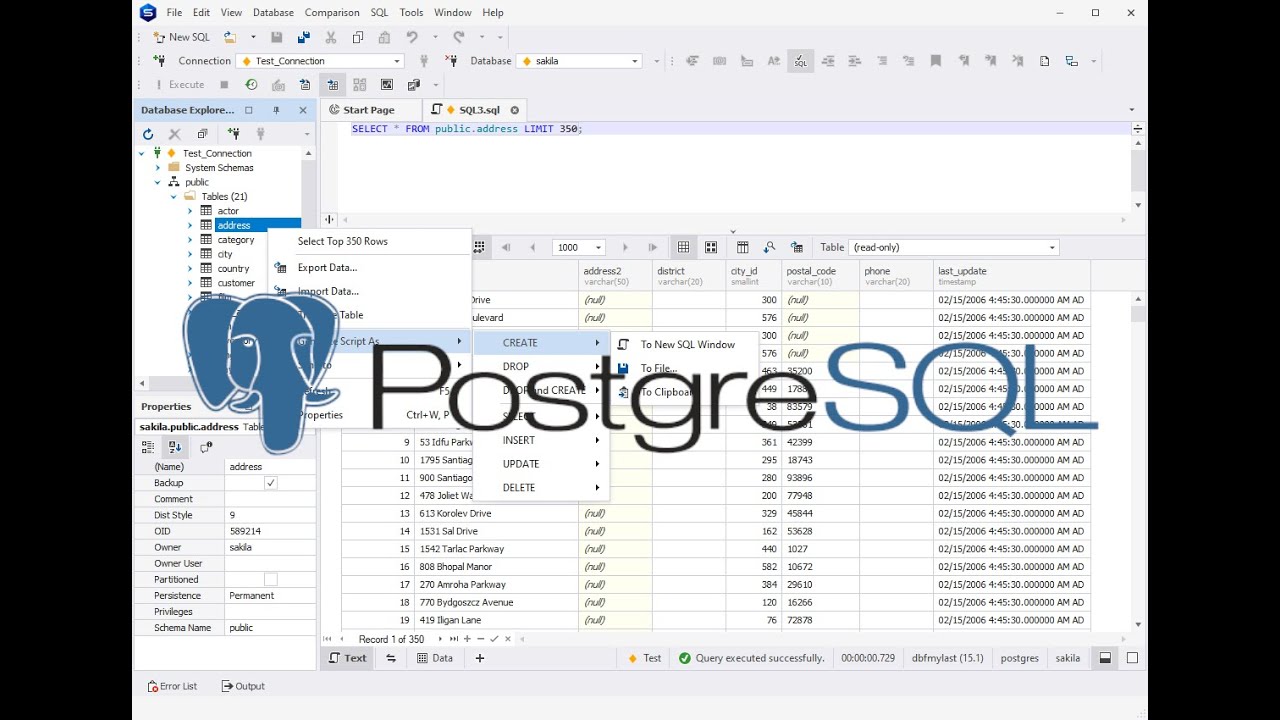This screenshot has width=1280, height=720.
Task: Open the Comparison menu
Action: [x=332, y=12]
